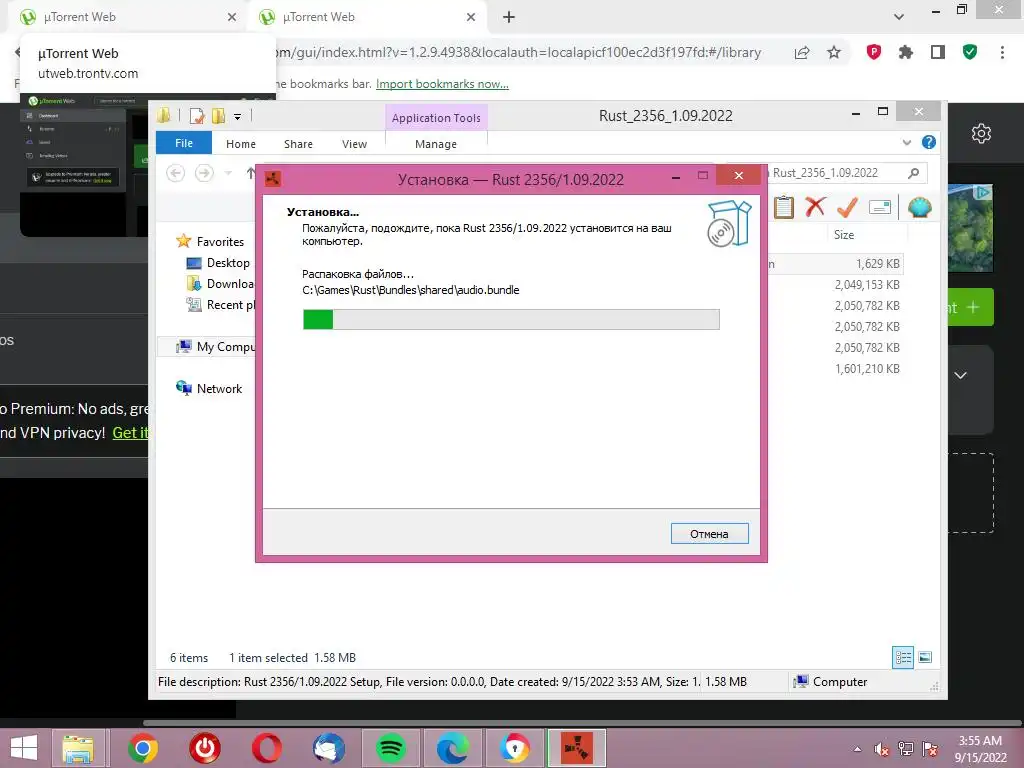Viewport: 1024px width, 768px height.
Task: Click the Application Tools contextual tab
Action: pyautogui.click(x=436, y=118)
